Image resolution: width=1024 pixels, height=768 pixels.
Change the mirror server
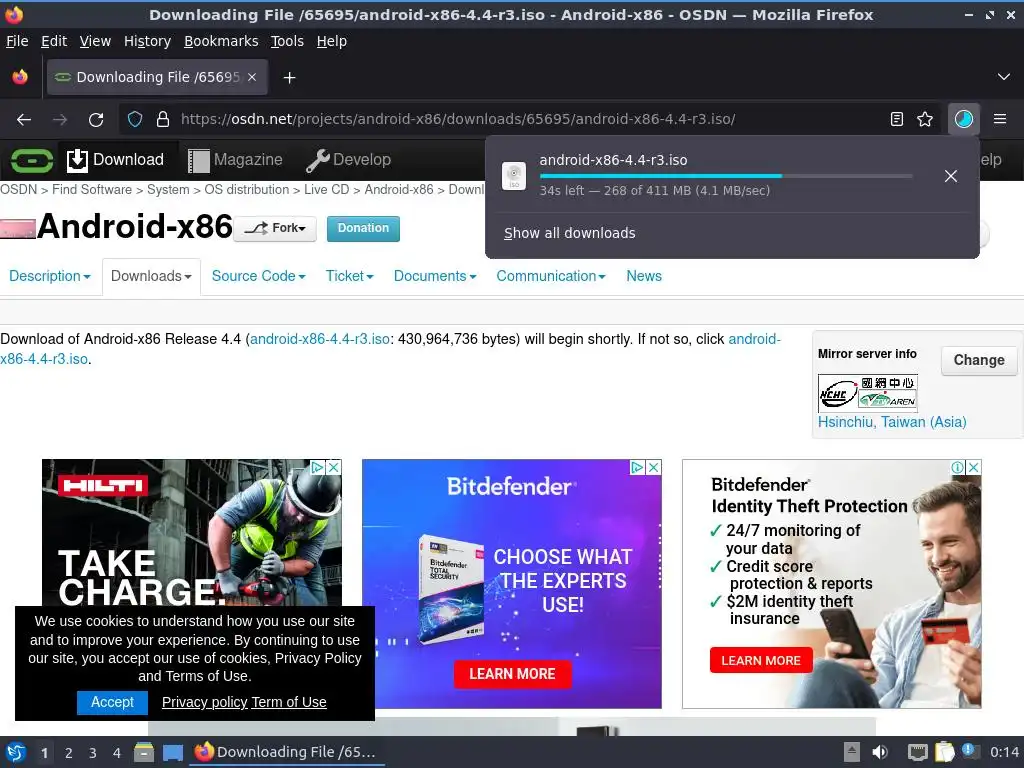(x=979, y=360)
